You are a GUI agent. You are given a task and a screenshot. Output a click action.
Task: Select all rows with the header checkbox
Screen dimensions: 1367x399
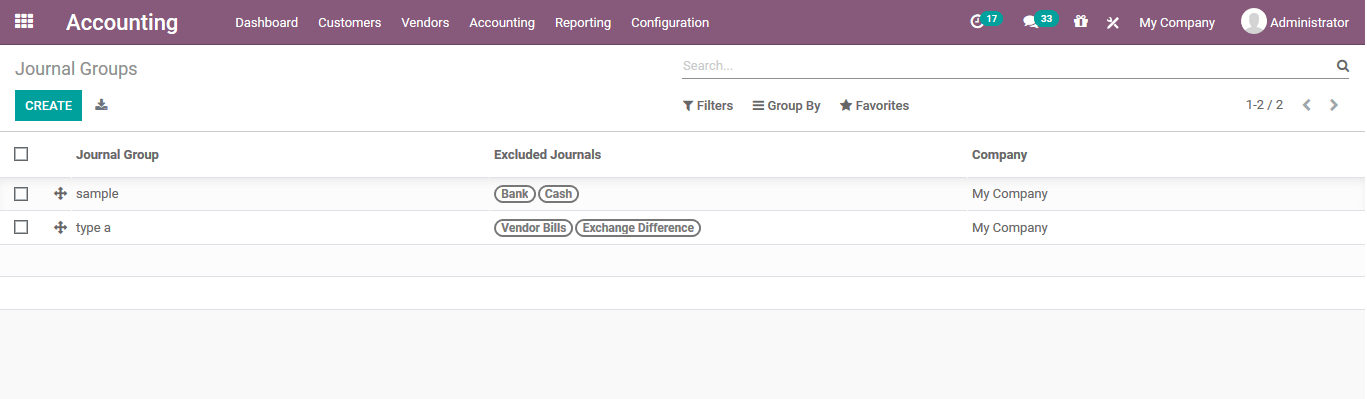(21, 154)
